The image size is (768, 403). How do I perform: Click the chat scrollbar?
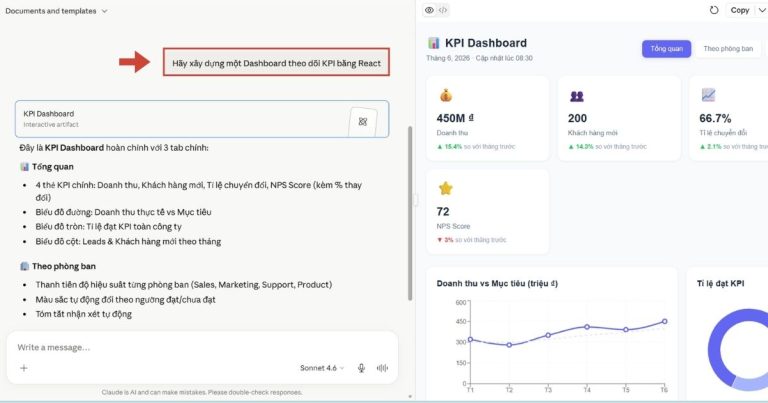[x=410, y=213]
